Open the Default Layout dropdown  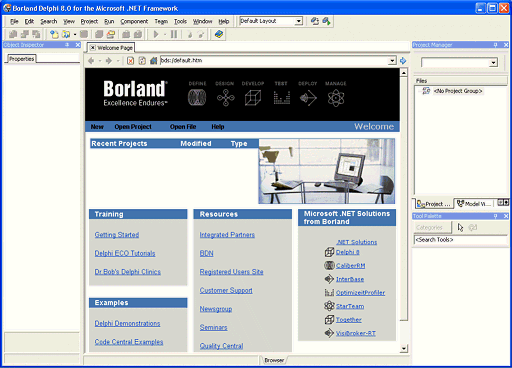[299, 21]
